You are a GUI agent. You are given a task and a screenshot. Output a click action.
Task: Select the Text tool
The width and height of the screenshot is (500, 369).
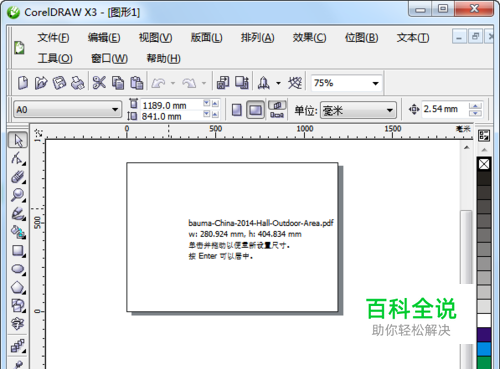(x=18, y=324)
